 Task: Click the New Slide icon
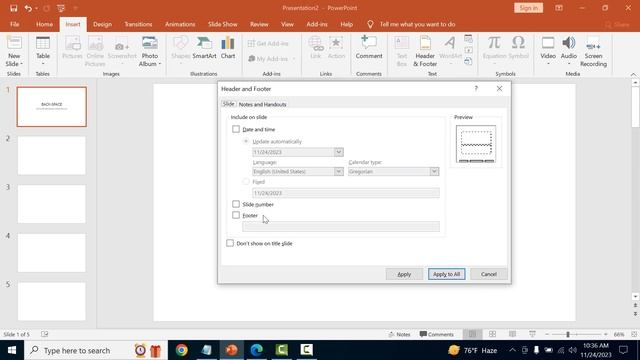[x=14, y=43]
